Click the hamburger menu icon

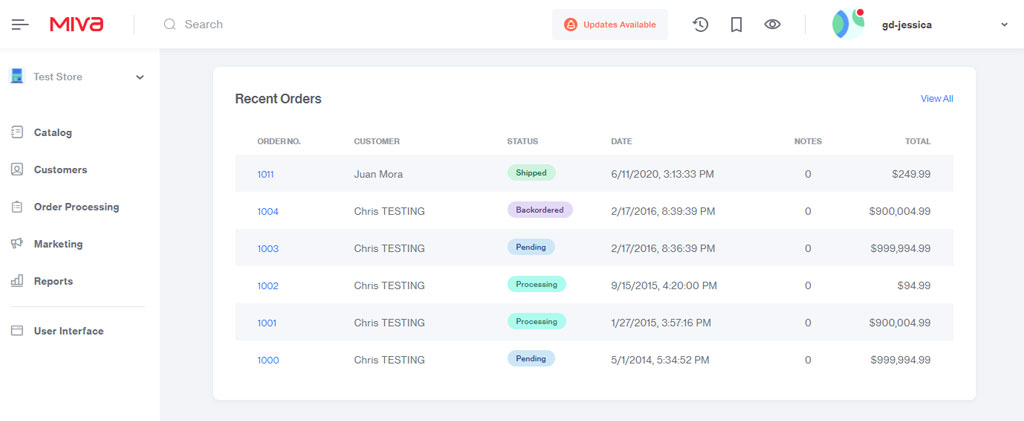coord(20,24)
